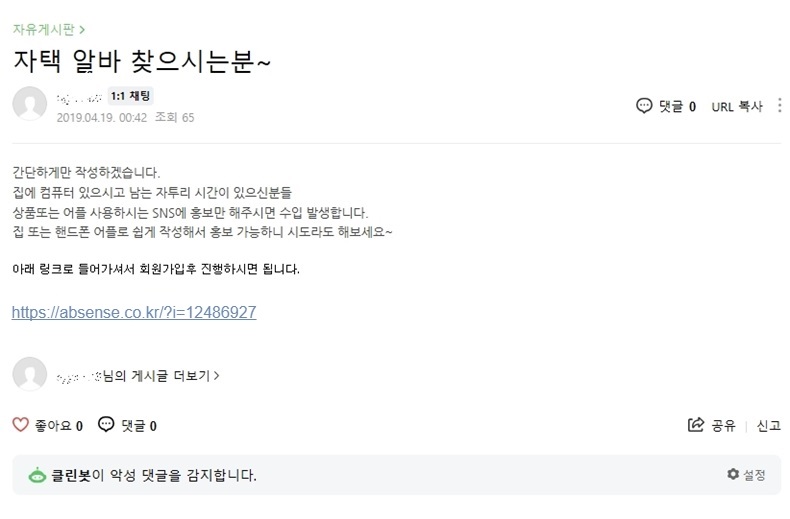The width and height of the screenshot is (790, 519).
Task: Expand the author's 게시글 더보기 arrow
Action: (217, 375)
